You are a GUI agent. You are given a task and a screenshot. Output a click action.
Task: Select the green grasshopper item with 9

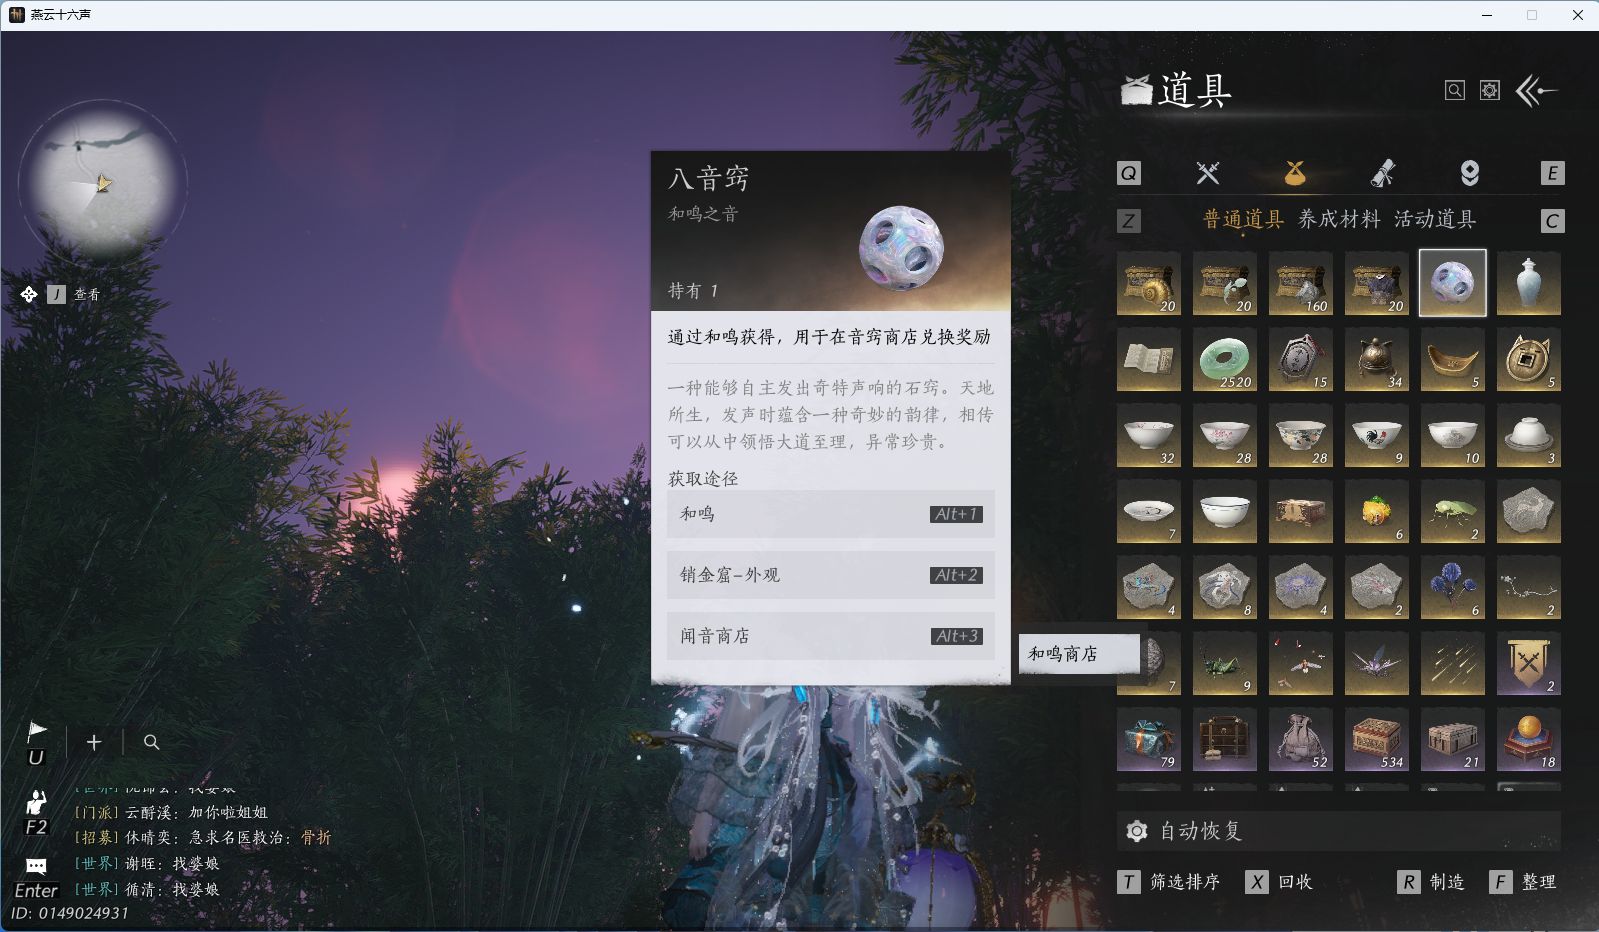[1224, 663]
